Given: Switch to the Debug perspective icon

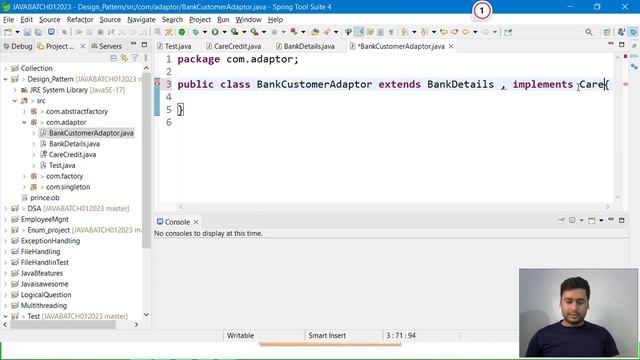Looking at the screenshot, I should pyautogui.click(x=633, y=32).
